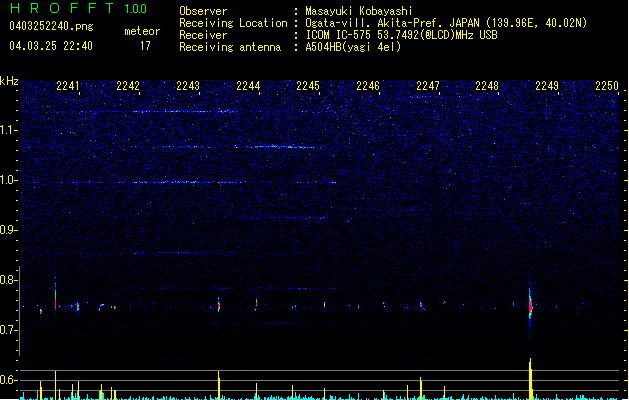629x400 pixels.
Task: Click time axis marker 2245
Action: click(x=308, y=85)
